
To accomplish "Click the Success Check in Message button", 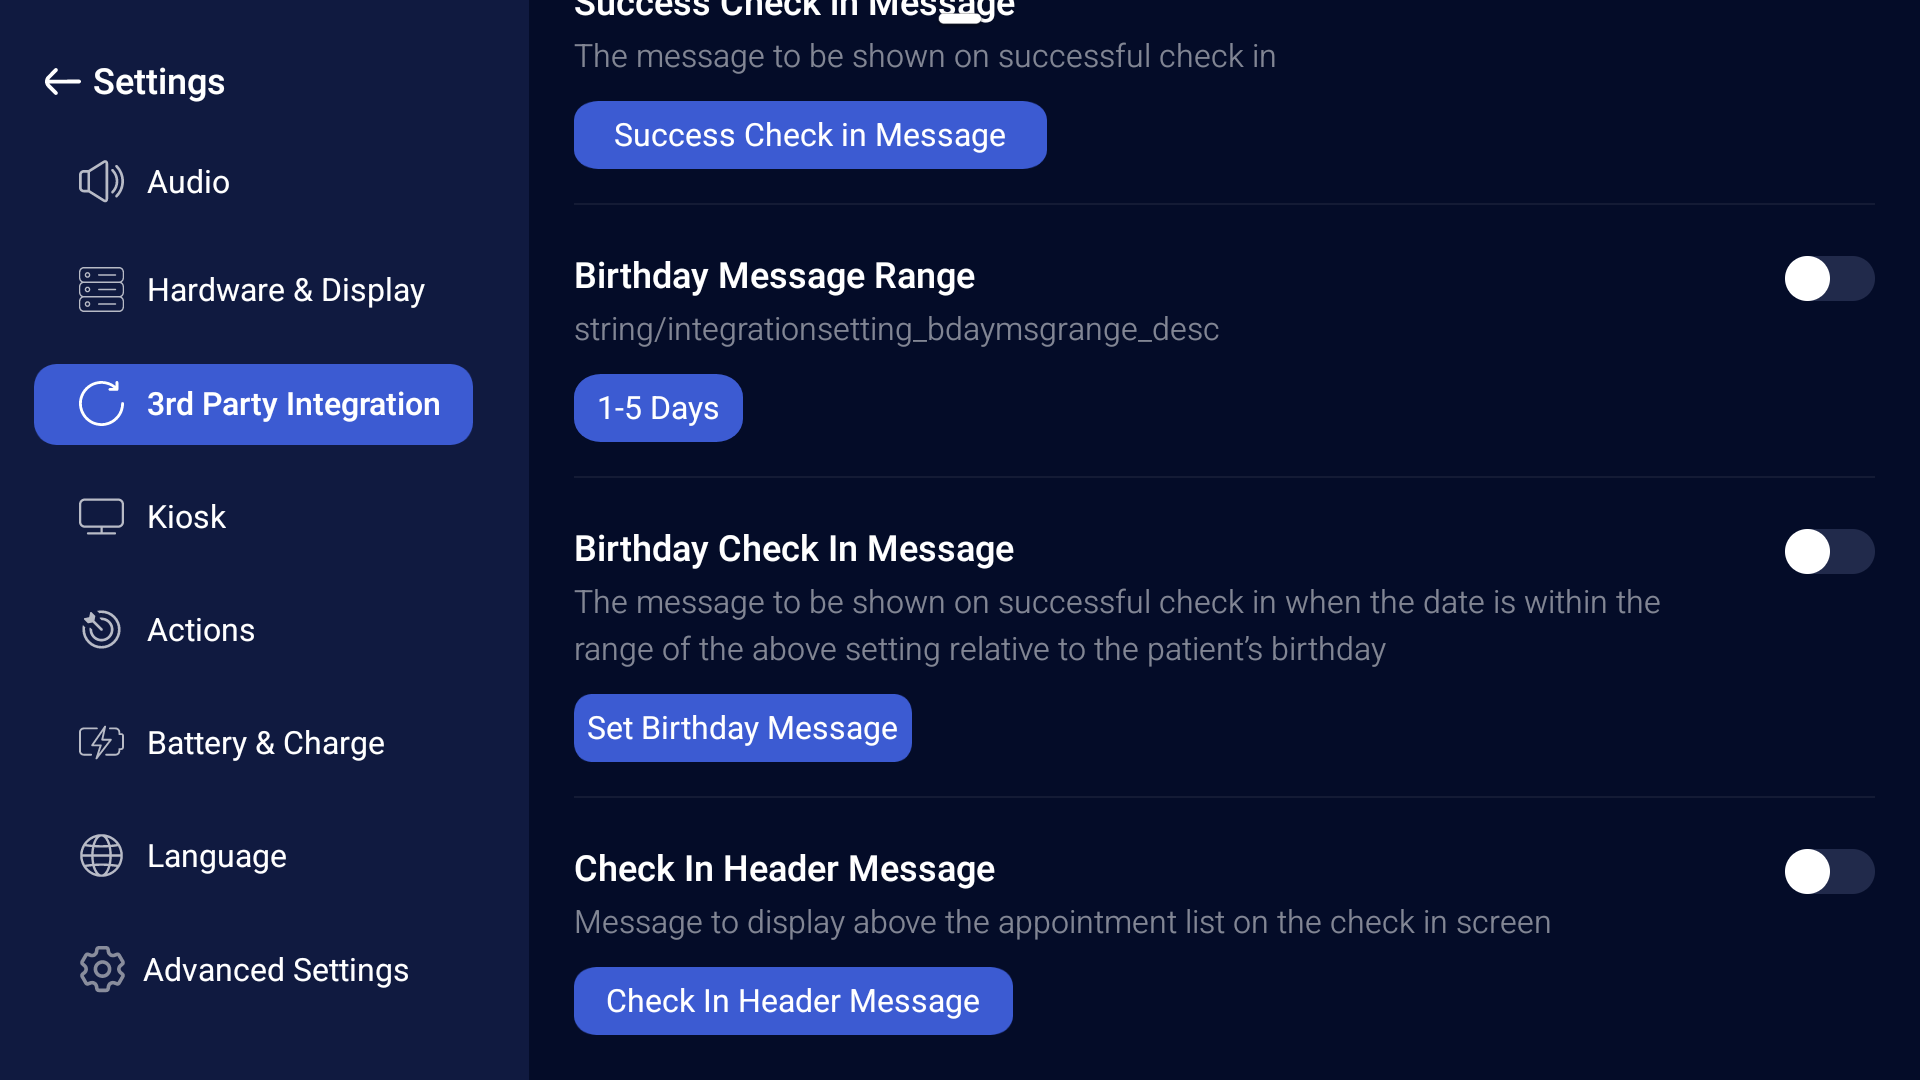I will [x=810, y=135].
